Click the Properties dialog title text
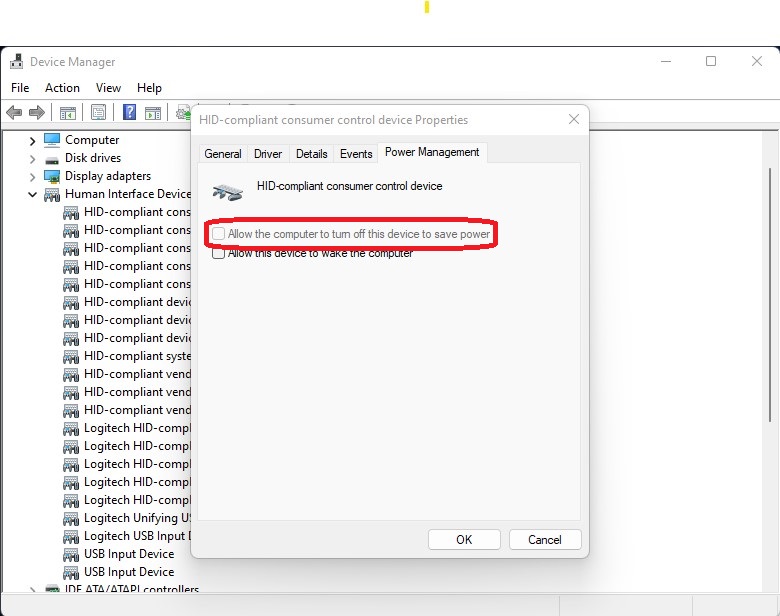Viewport: 780px width, 616px height. pos(333,120)
